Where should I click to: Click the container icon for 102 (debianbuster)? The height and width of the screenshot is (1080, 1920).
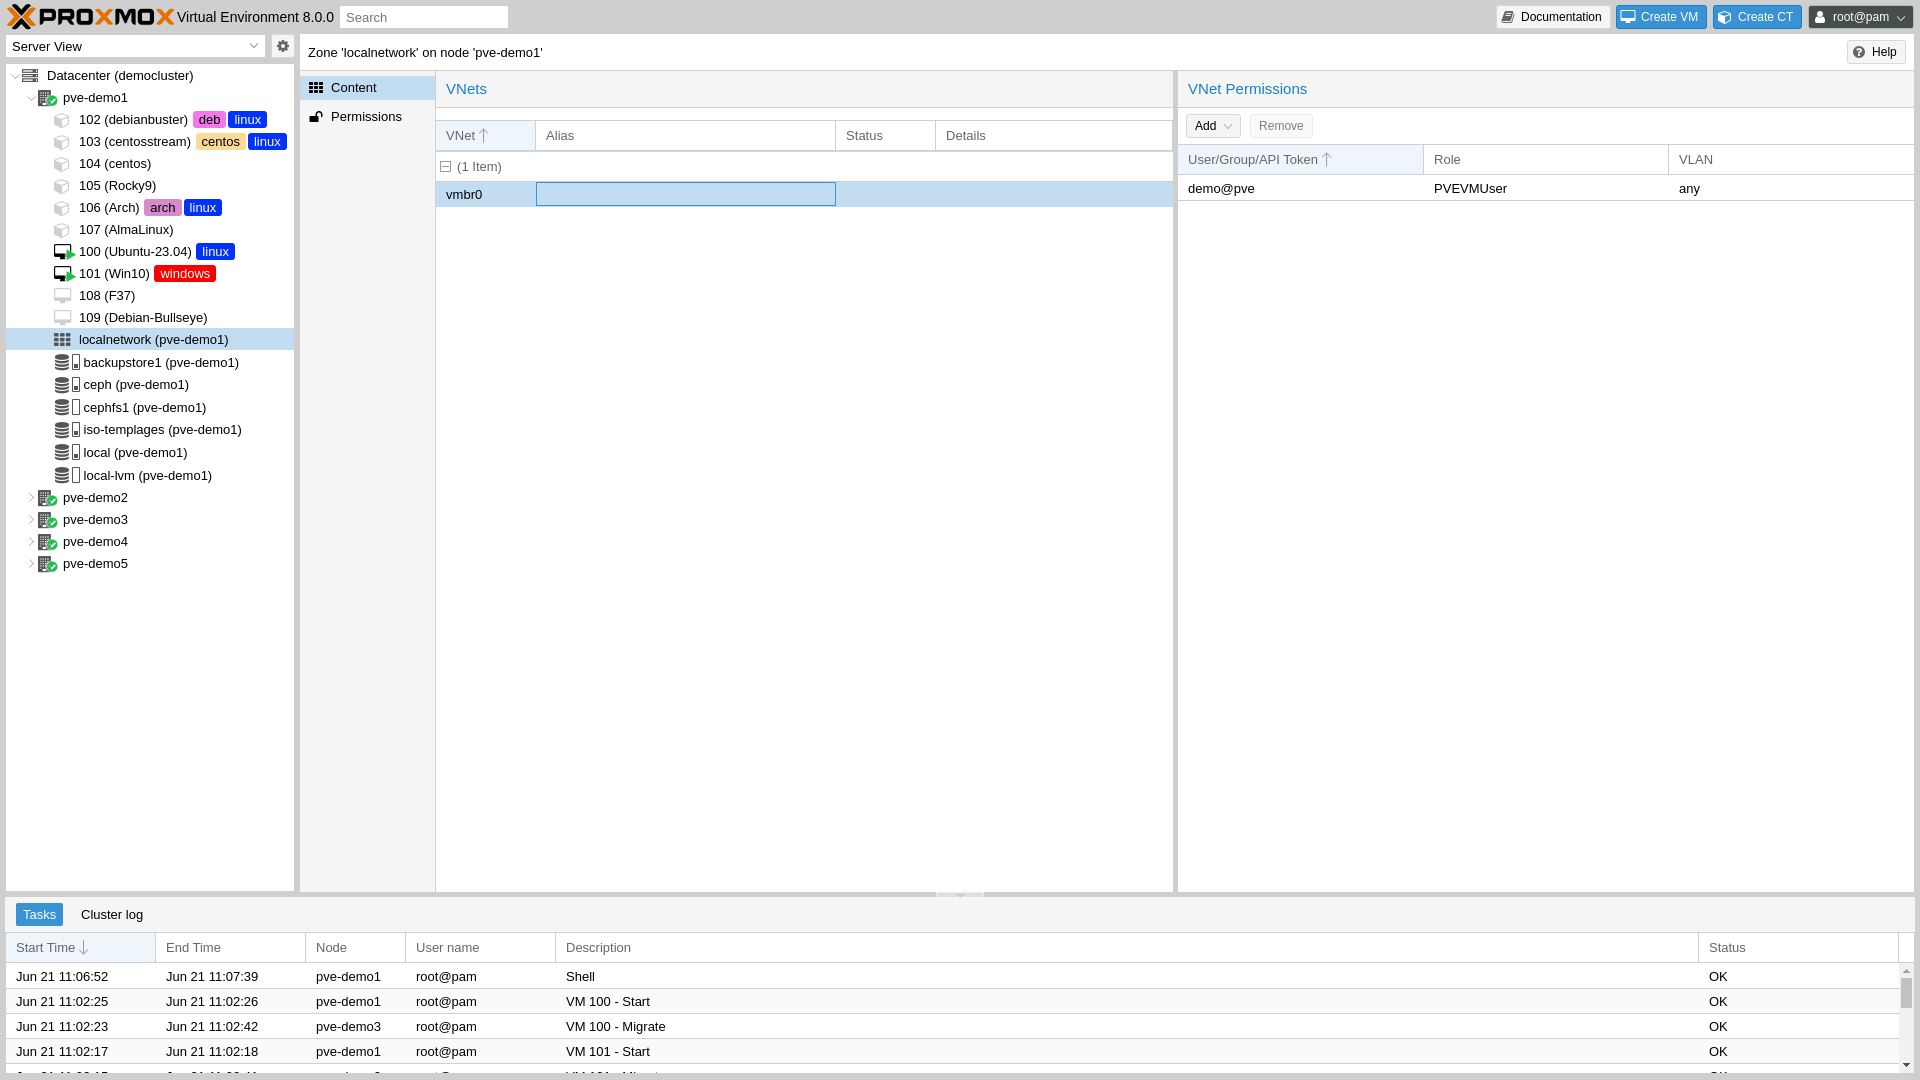[62, 120]
